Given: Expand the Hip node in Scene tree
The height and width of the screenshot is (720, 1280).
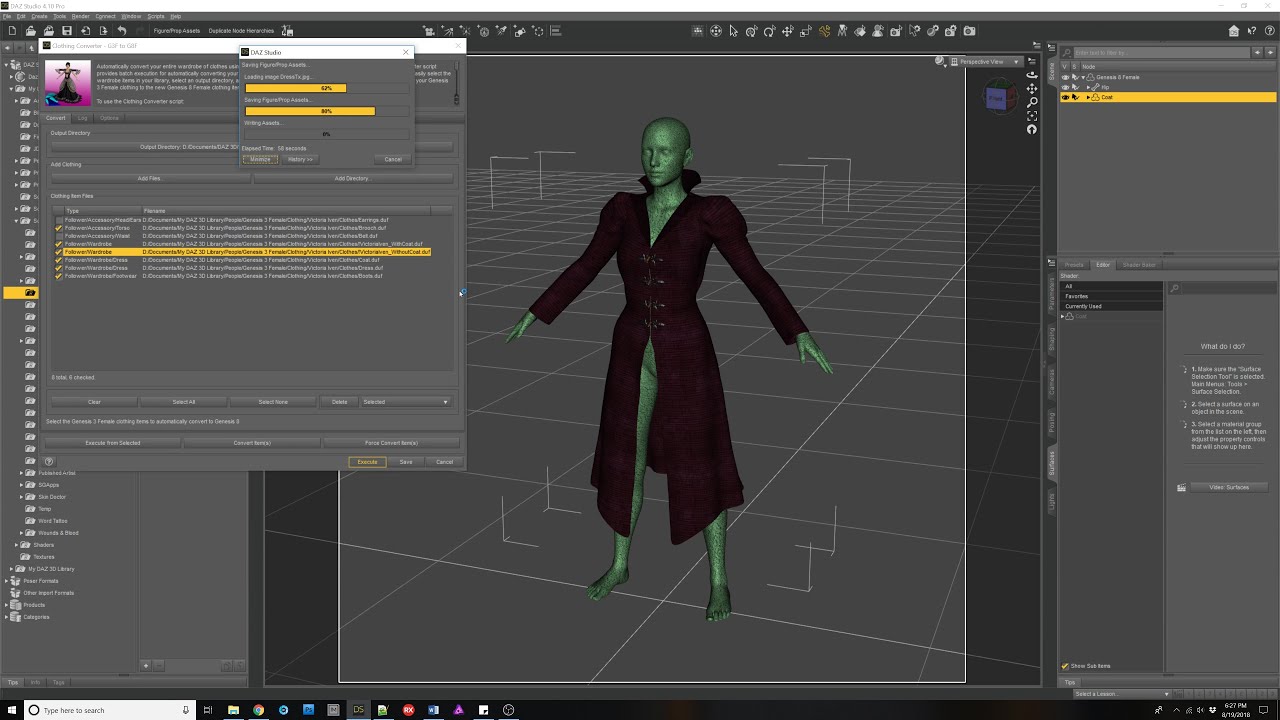Looking at the screenshot, I should 1089,87.
